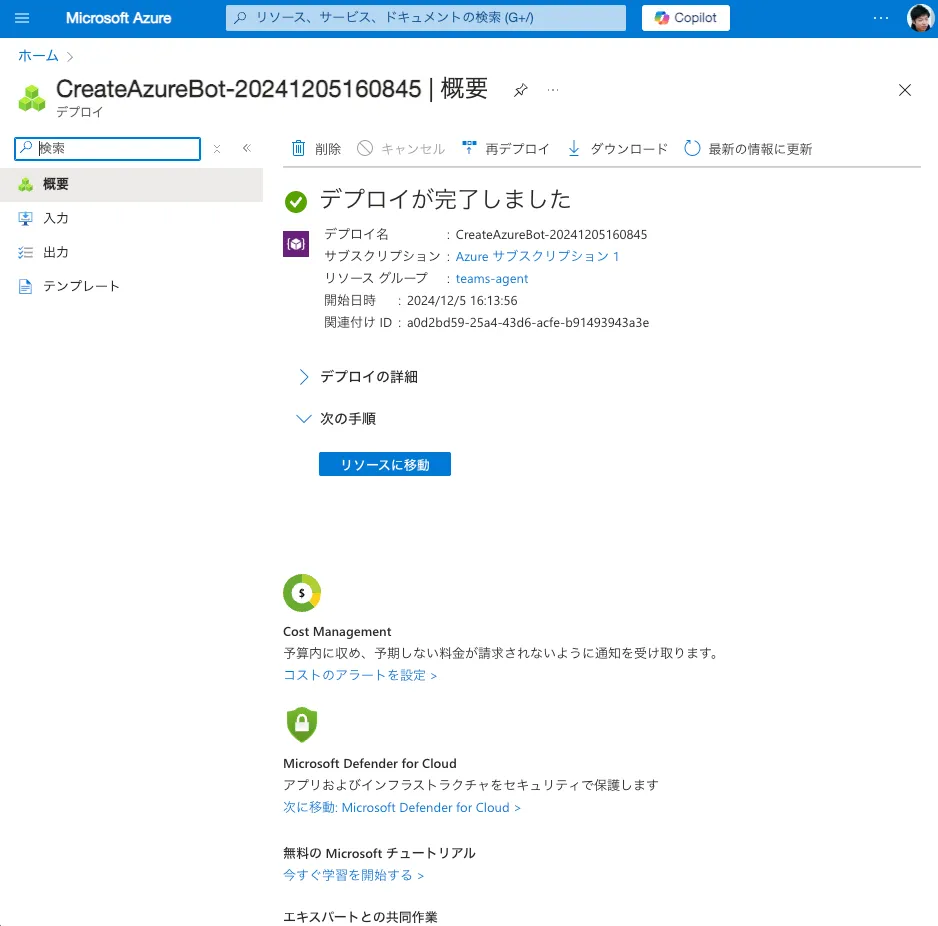The width and height of the screenshot is (938, 926).
Task: Click the green cubes deployment icon in header
Action: coord(32,98)
